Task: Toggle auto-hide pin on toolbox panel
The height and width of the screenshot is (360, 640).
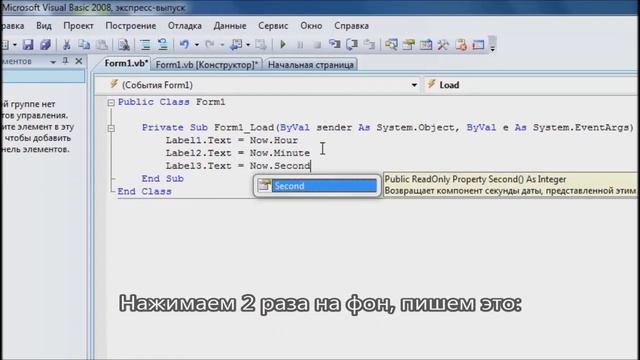Action: [x=65, y=61]
